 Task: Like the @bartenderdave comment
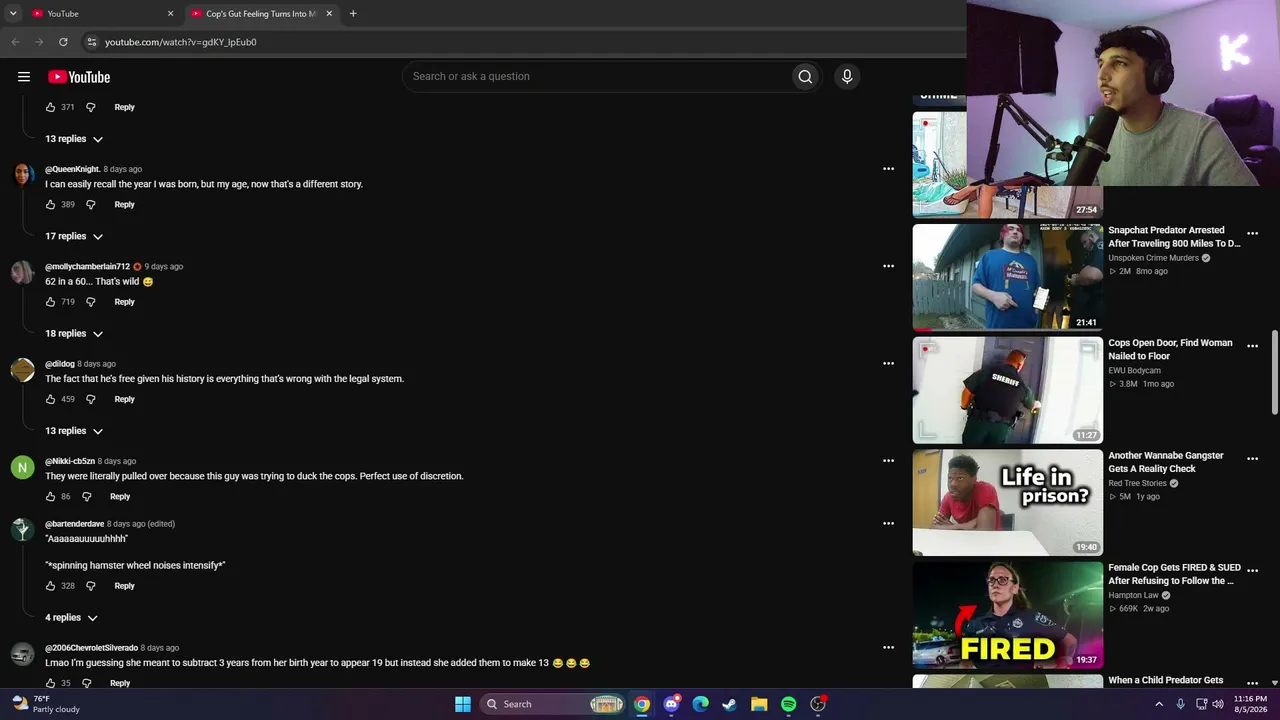click(51, 586)
